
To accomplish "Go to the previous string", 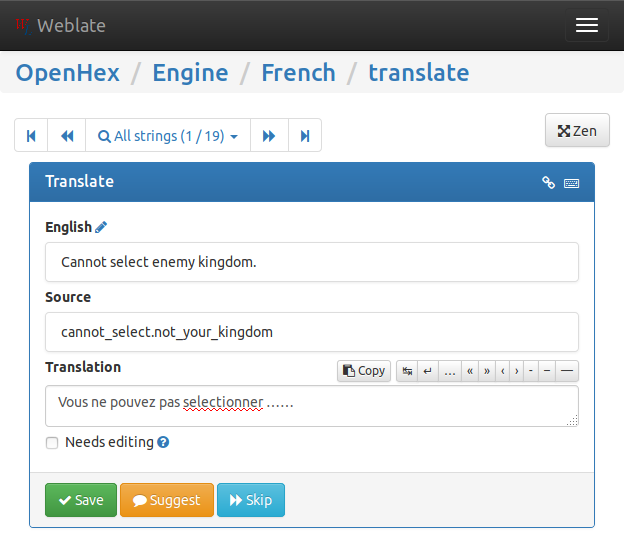I will (67, 136).
